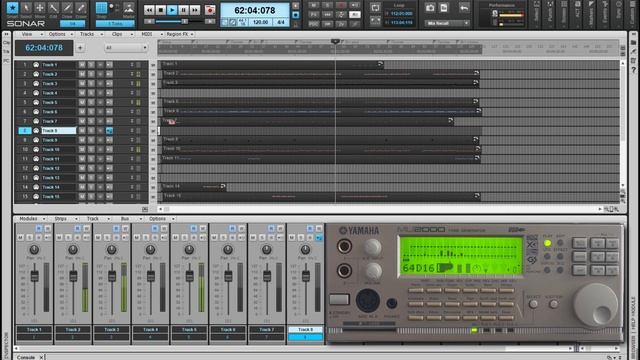Activate the Move tool
Viewport: 640px width, 360px height.
[x=40, y=7]
